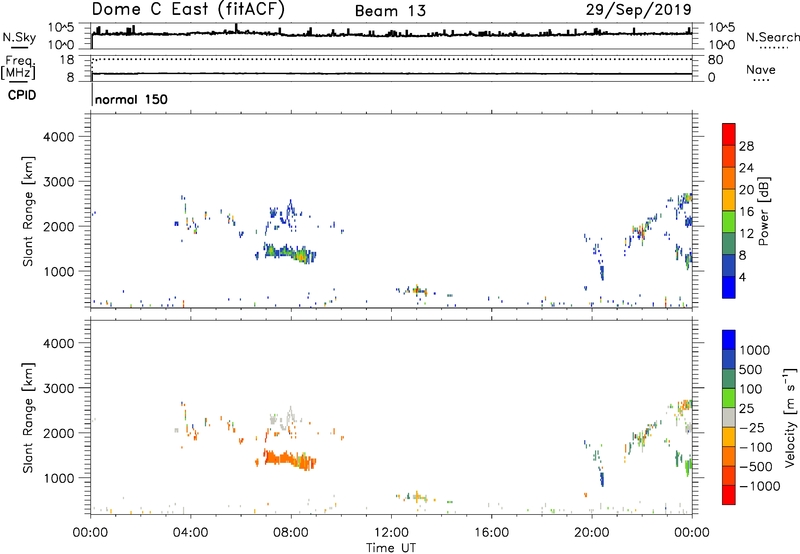Select the "Velocity [m s-1]" color bar title
Image resolution: width=800 pixels, height=554 pixels.
pos(790,417)
